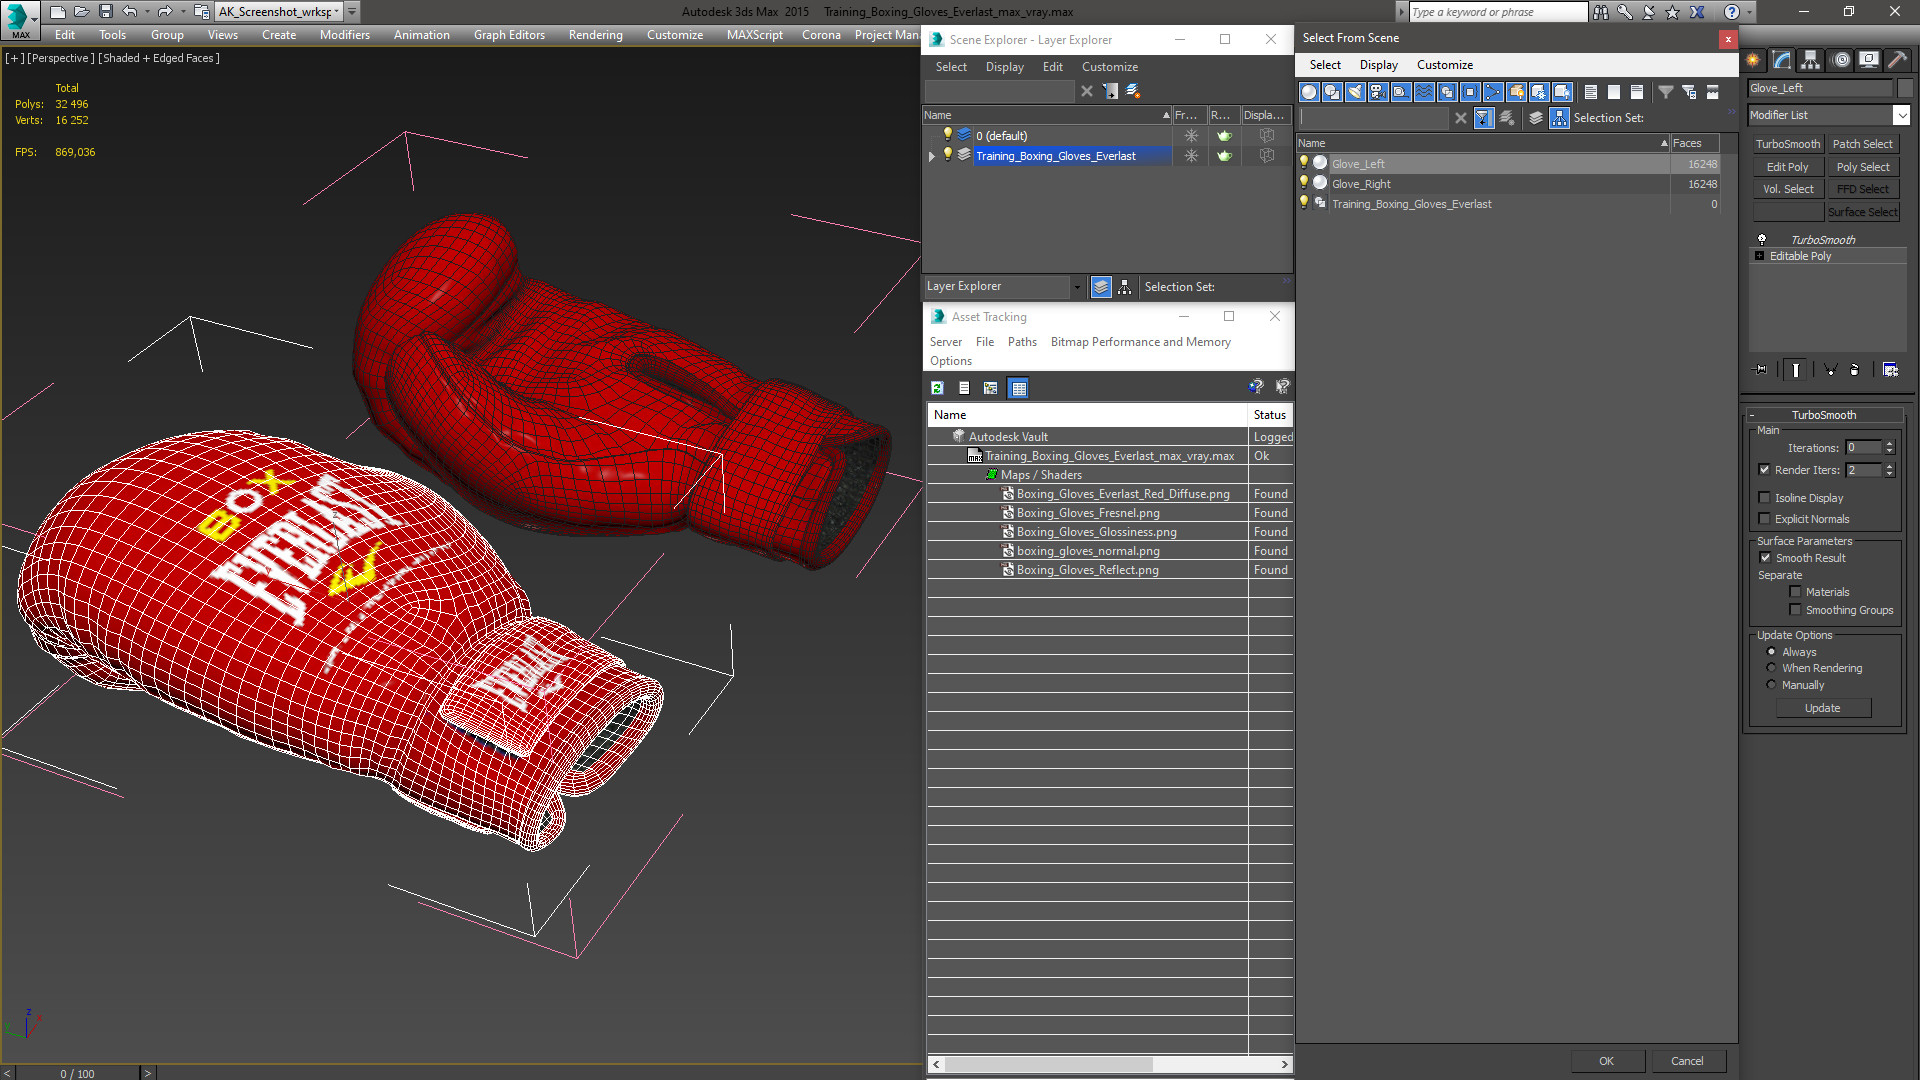Click Configure Modifier Sets icon
Screen dimensions: 1920x1080
pyautogui.click(x=1890, y=370)
